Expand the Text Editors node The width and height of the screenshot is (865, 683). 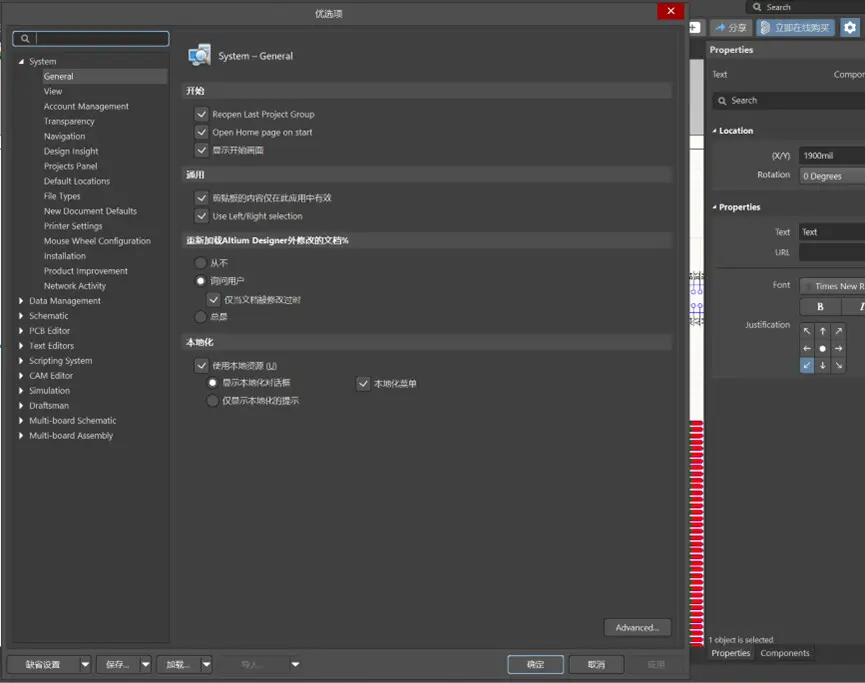point(21,345)
